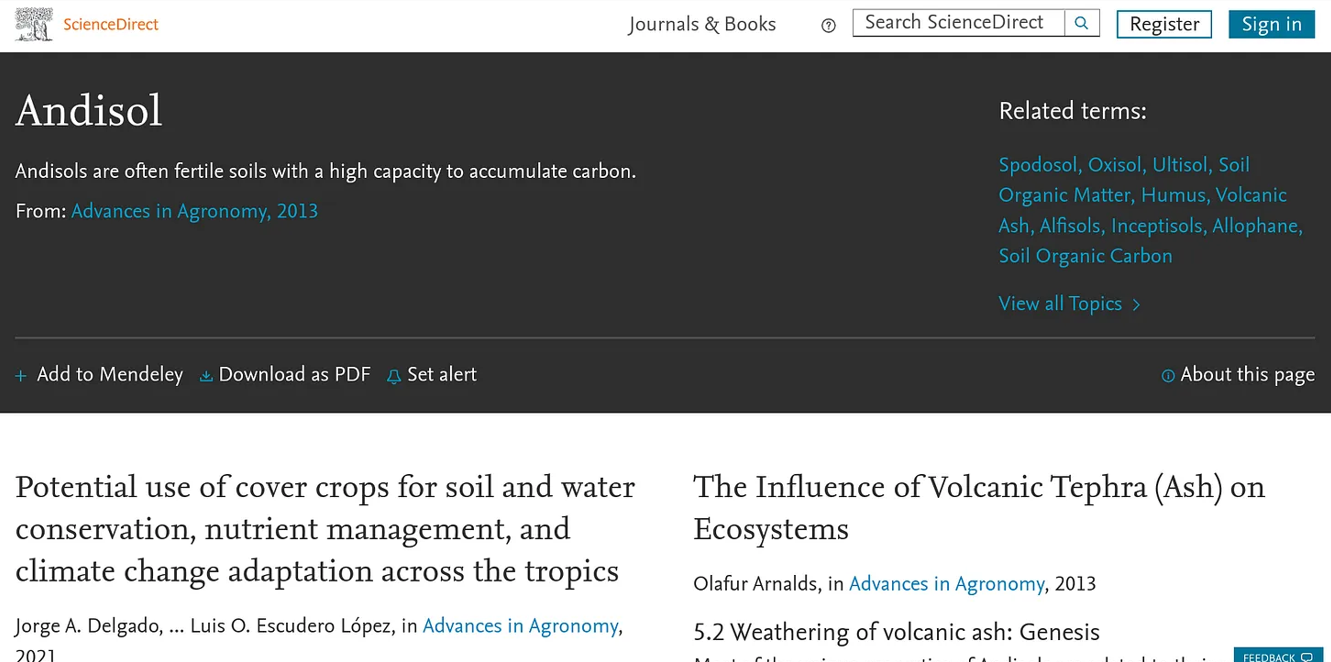Image resolution: width=1331 pixels, height=662 pixels.
Task: Open the Journals & Books menu
Action: point(702,24)
